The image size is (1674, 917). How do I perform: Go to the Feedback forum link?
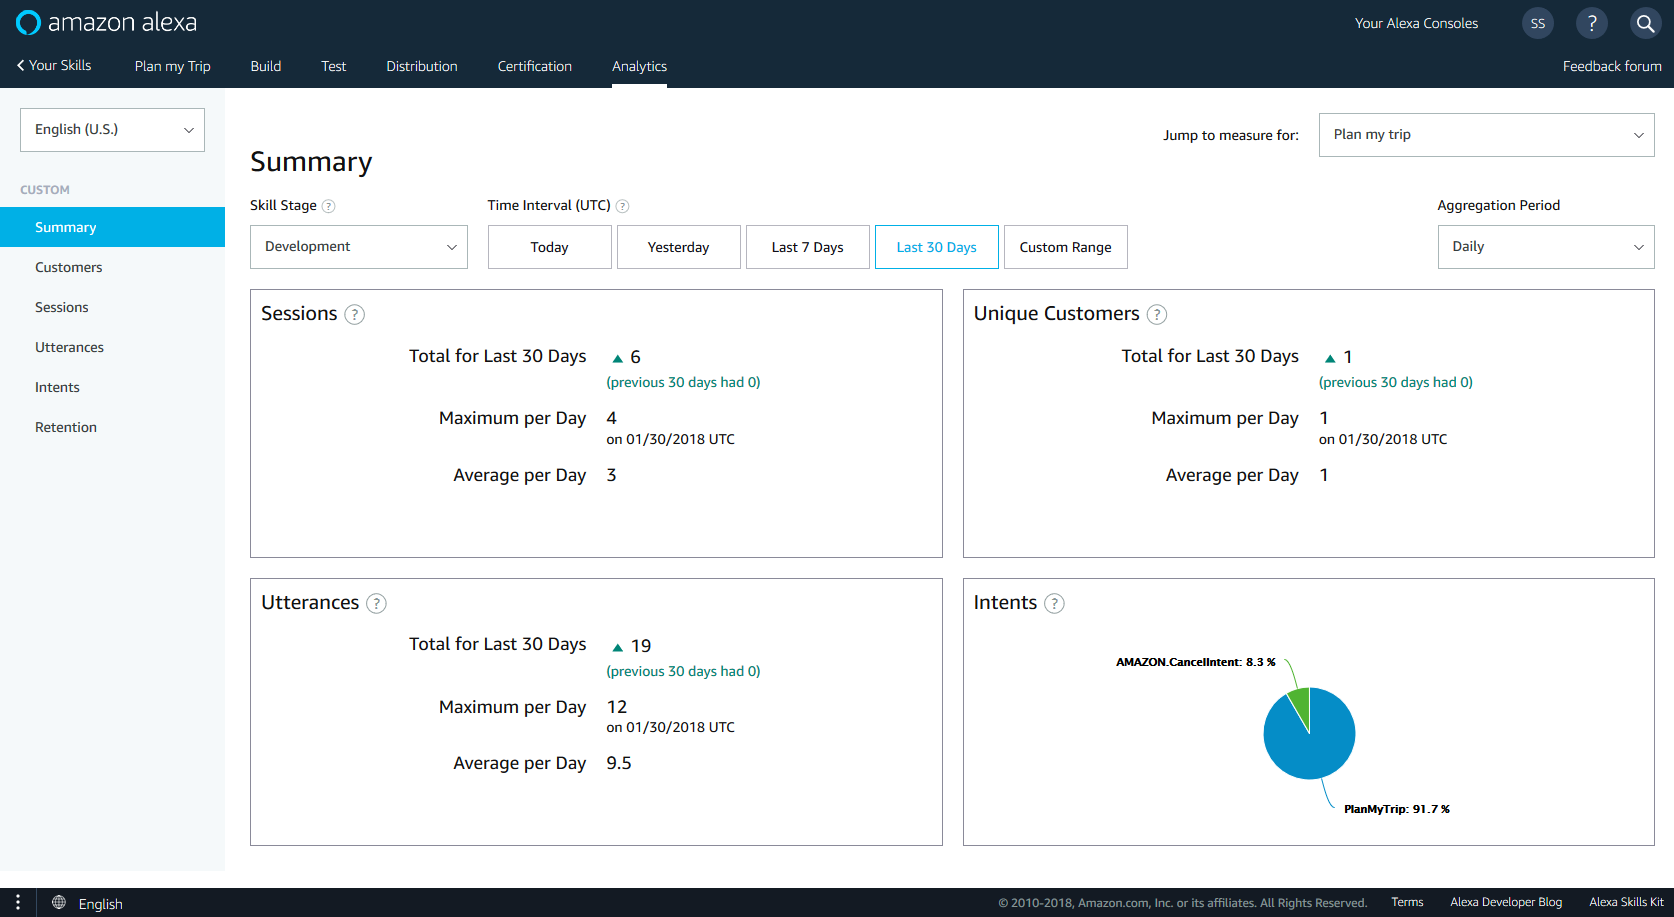[x=1611, y=66]
